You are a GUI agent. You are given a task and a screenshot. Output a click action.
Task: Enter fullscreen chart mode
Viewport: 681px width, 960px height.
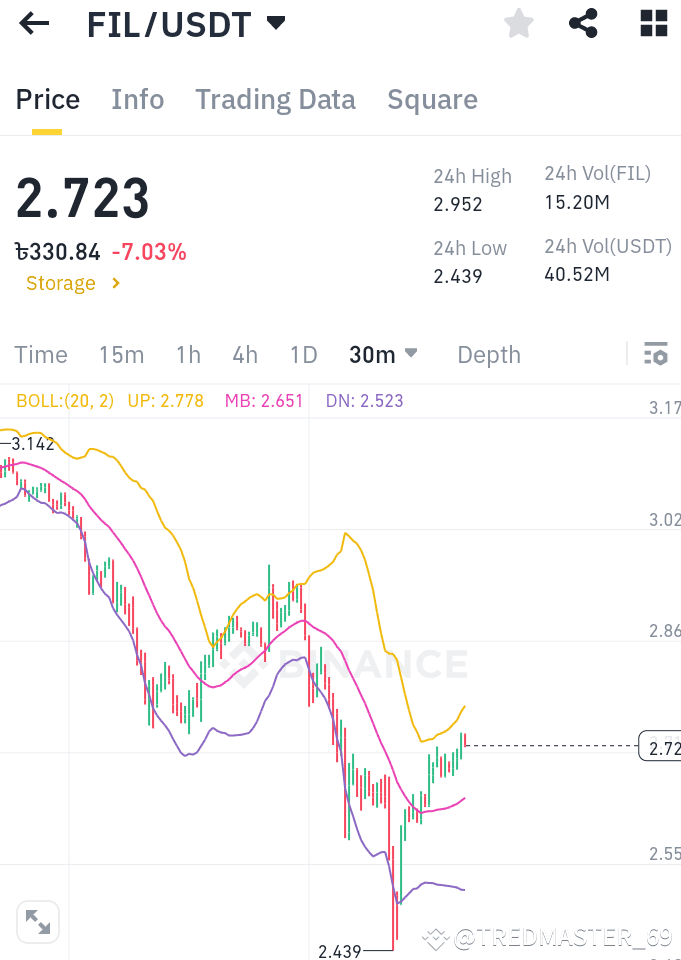point(38,921)
